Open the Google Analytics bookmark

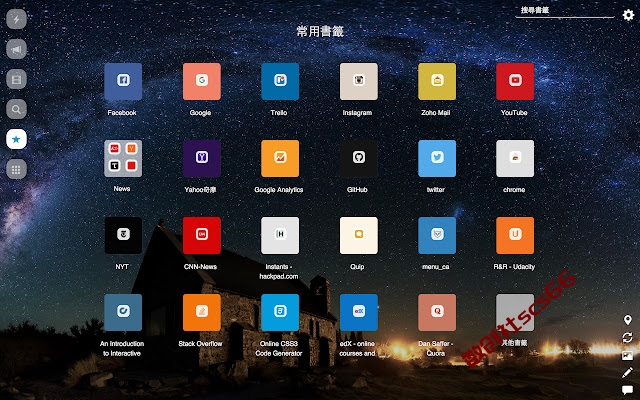coord(280,158)
